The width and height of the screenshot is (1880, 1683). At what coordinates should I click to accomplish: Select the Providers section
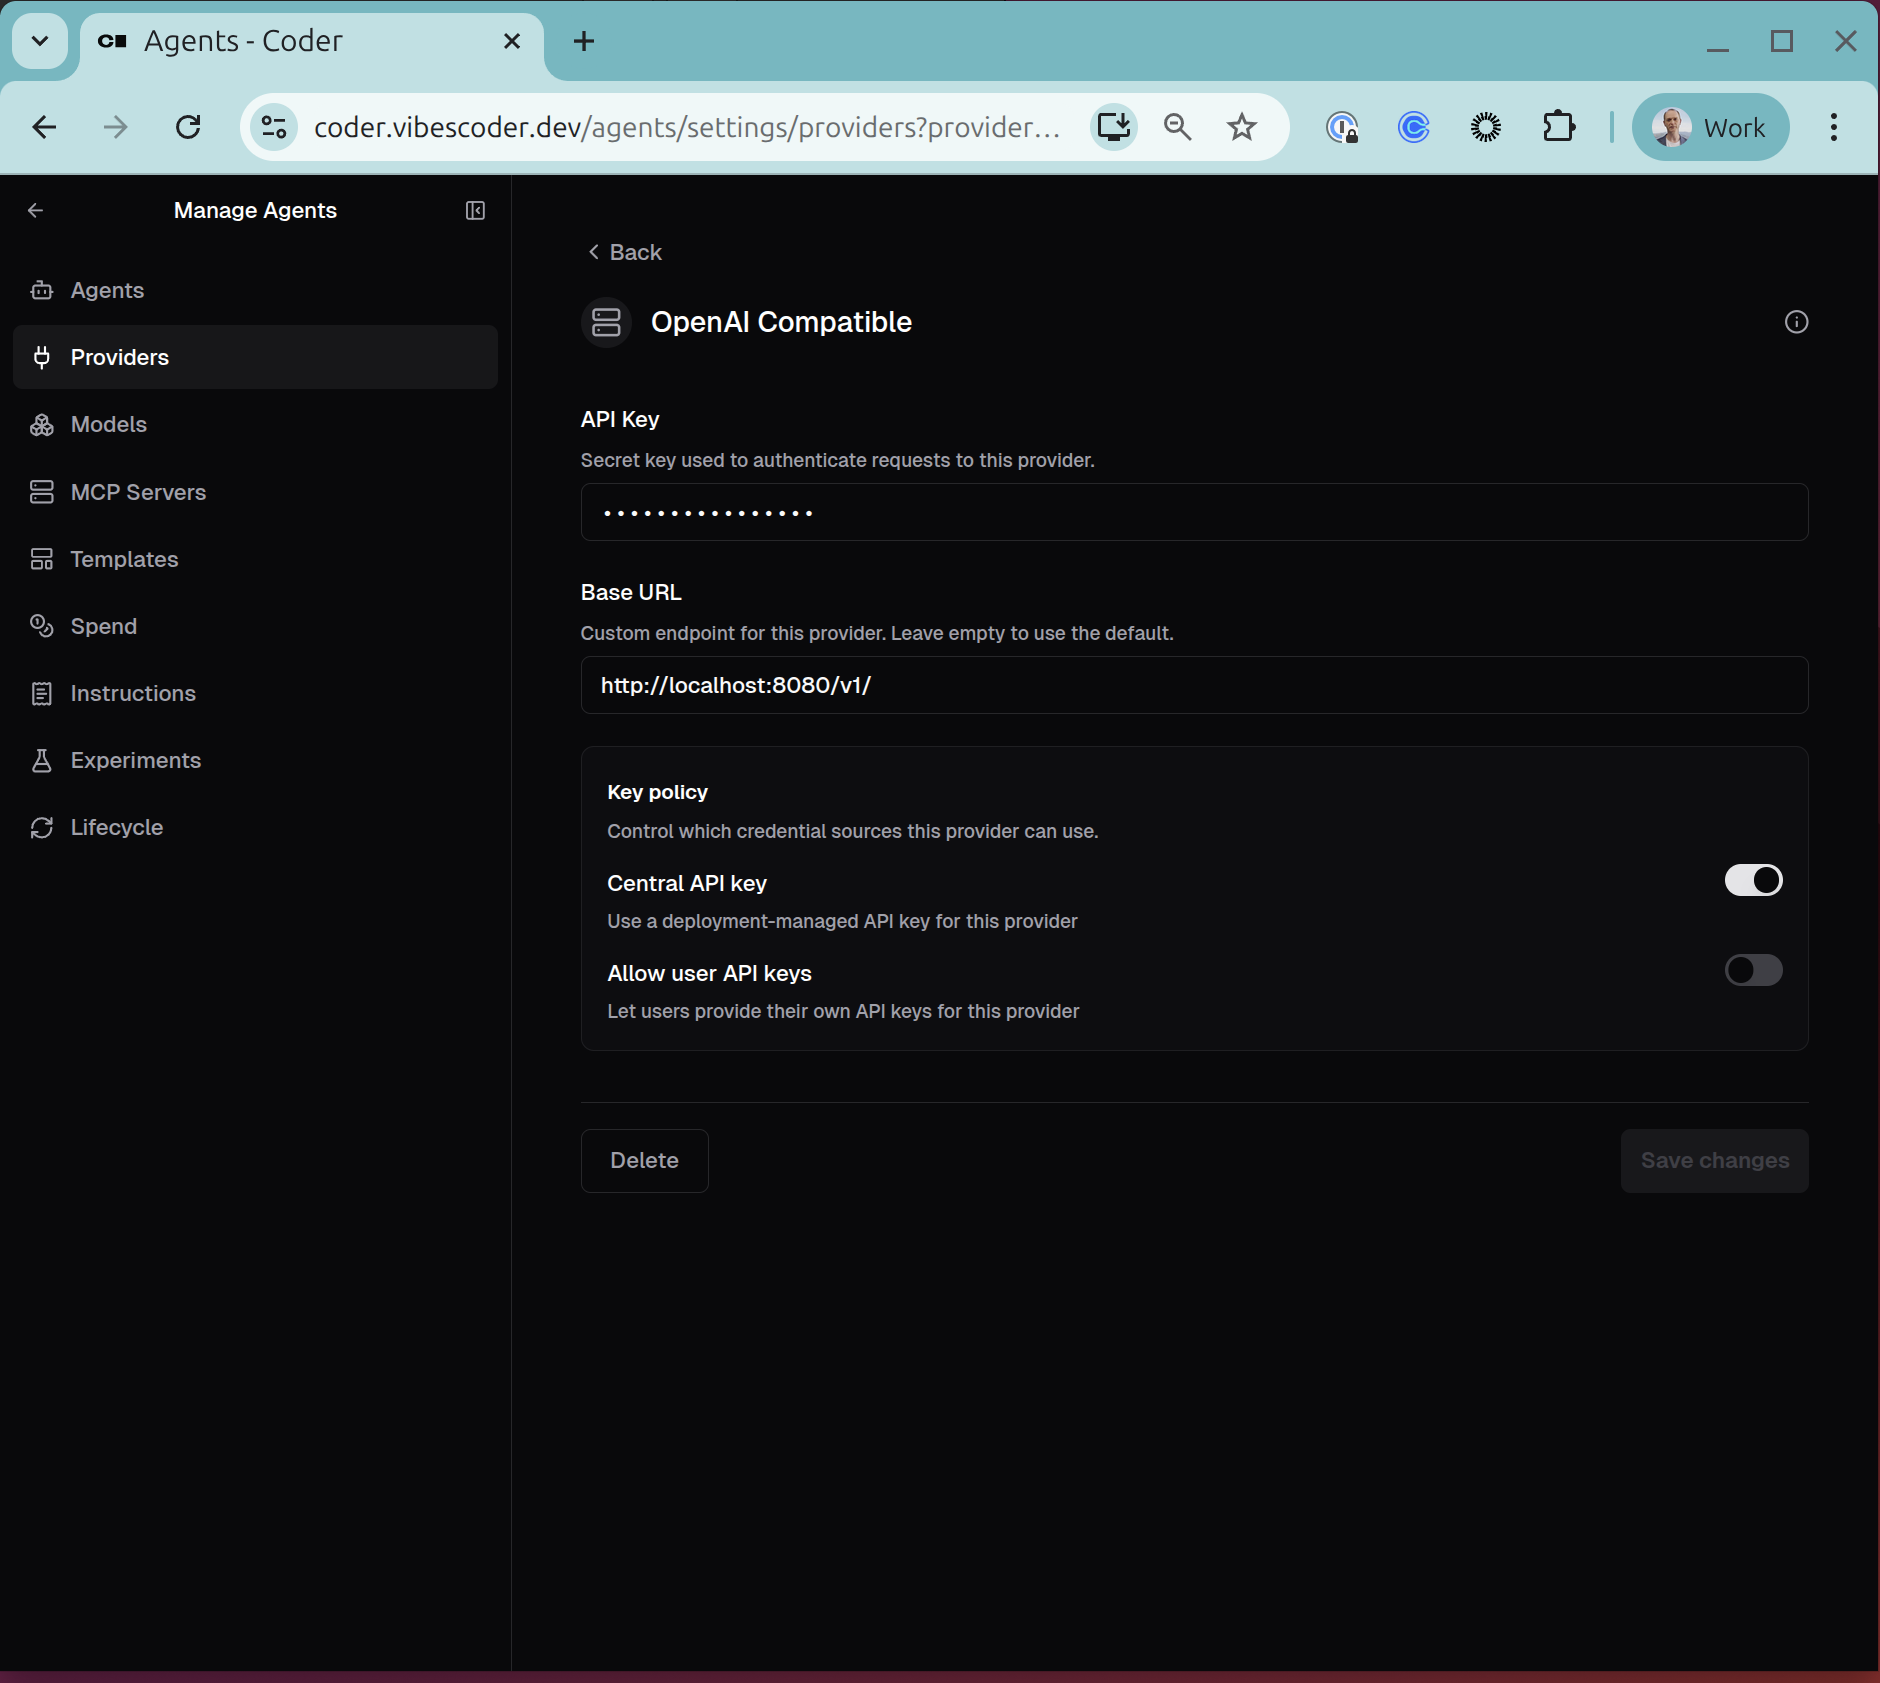coord(255,357)
